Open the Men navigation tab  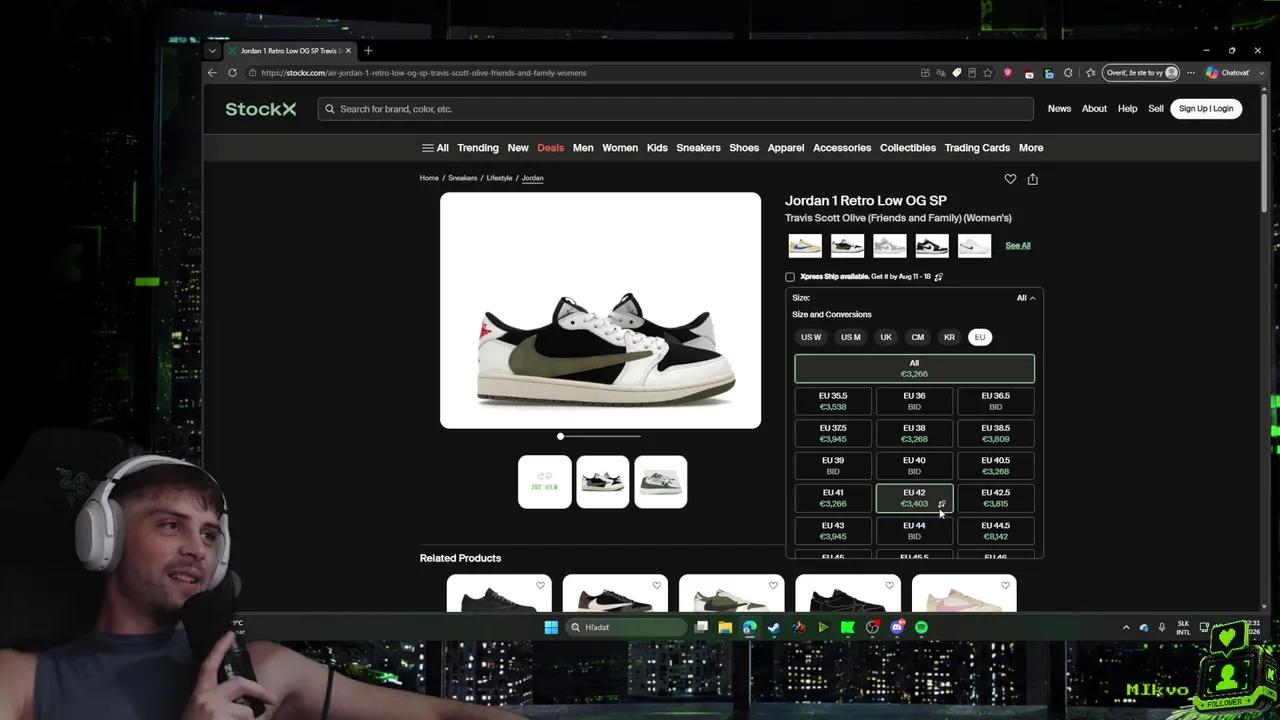click(583, 148)
